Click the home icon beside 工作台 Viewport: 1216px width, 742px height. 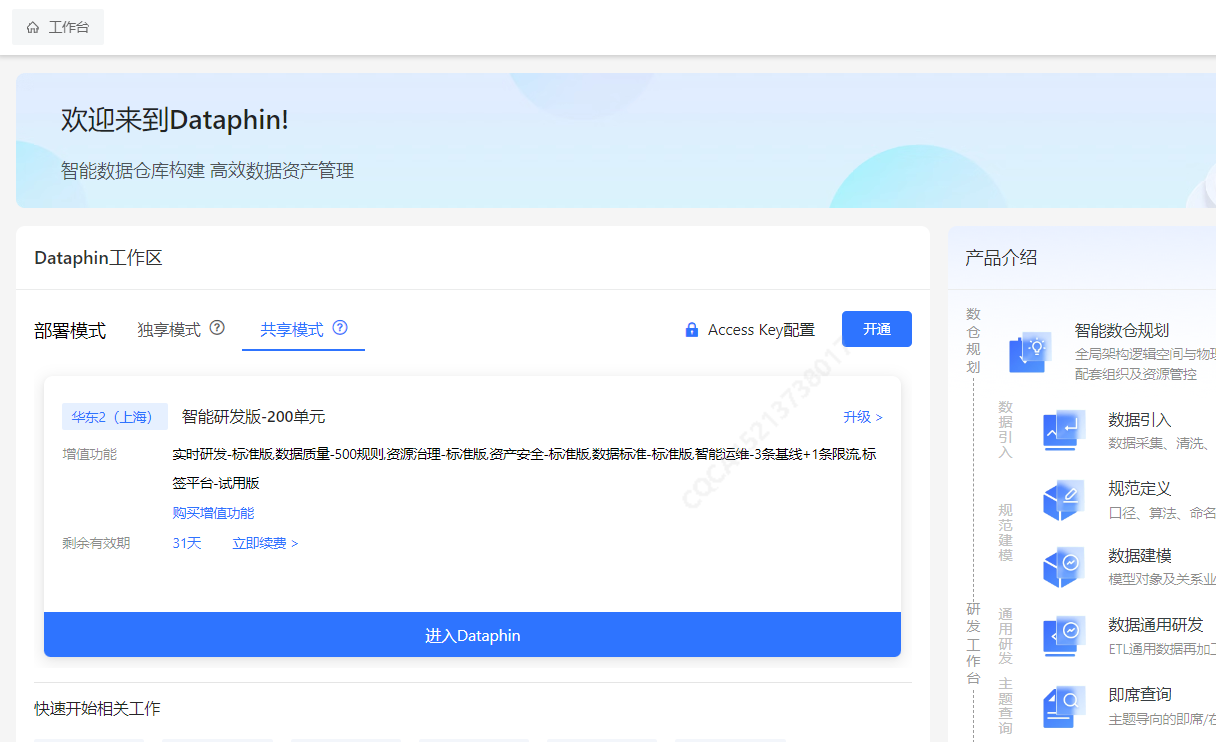click(33, 28)
